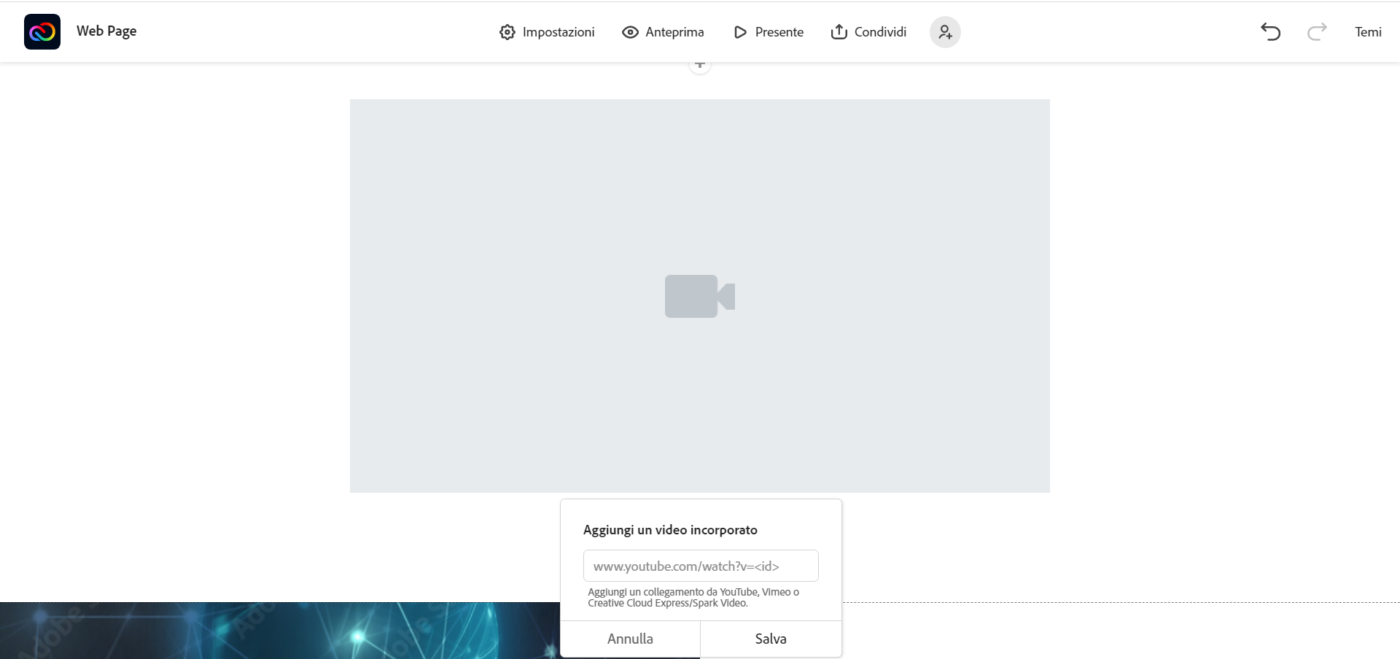Open the Anteprima preview view
Image resolution: width=1400 pixels, height=659 pixels.
(663, 31)
